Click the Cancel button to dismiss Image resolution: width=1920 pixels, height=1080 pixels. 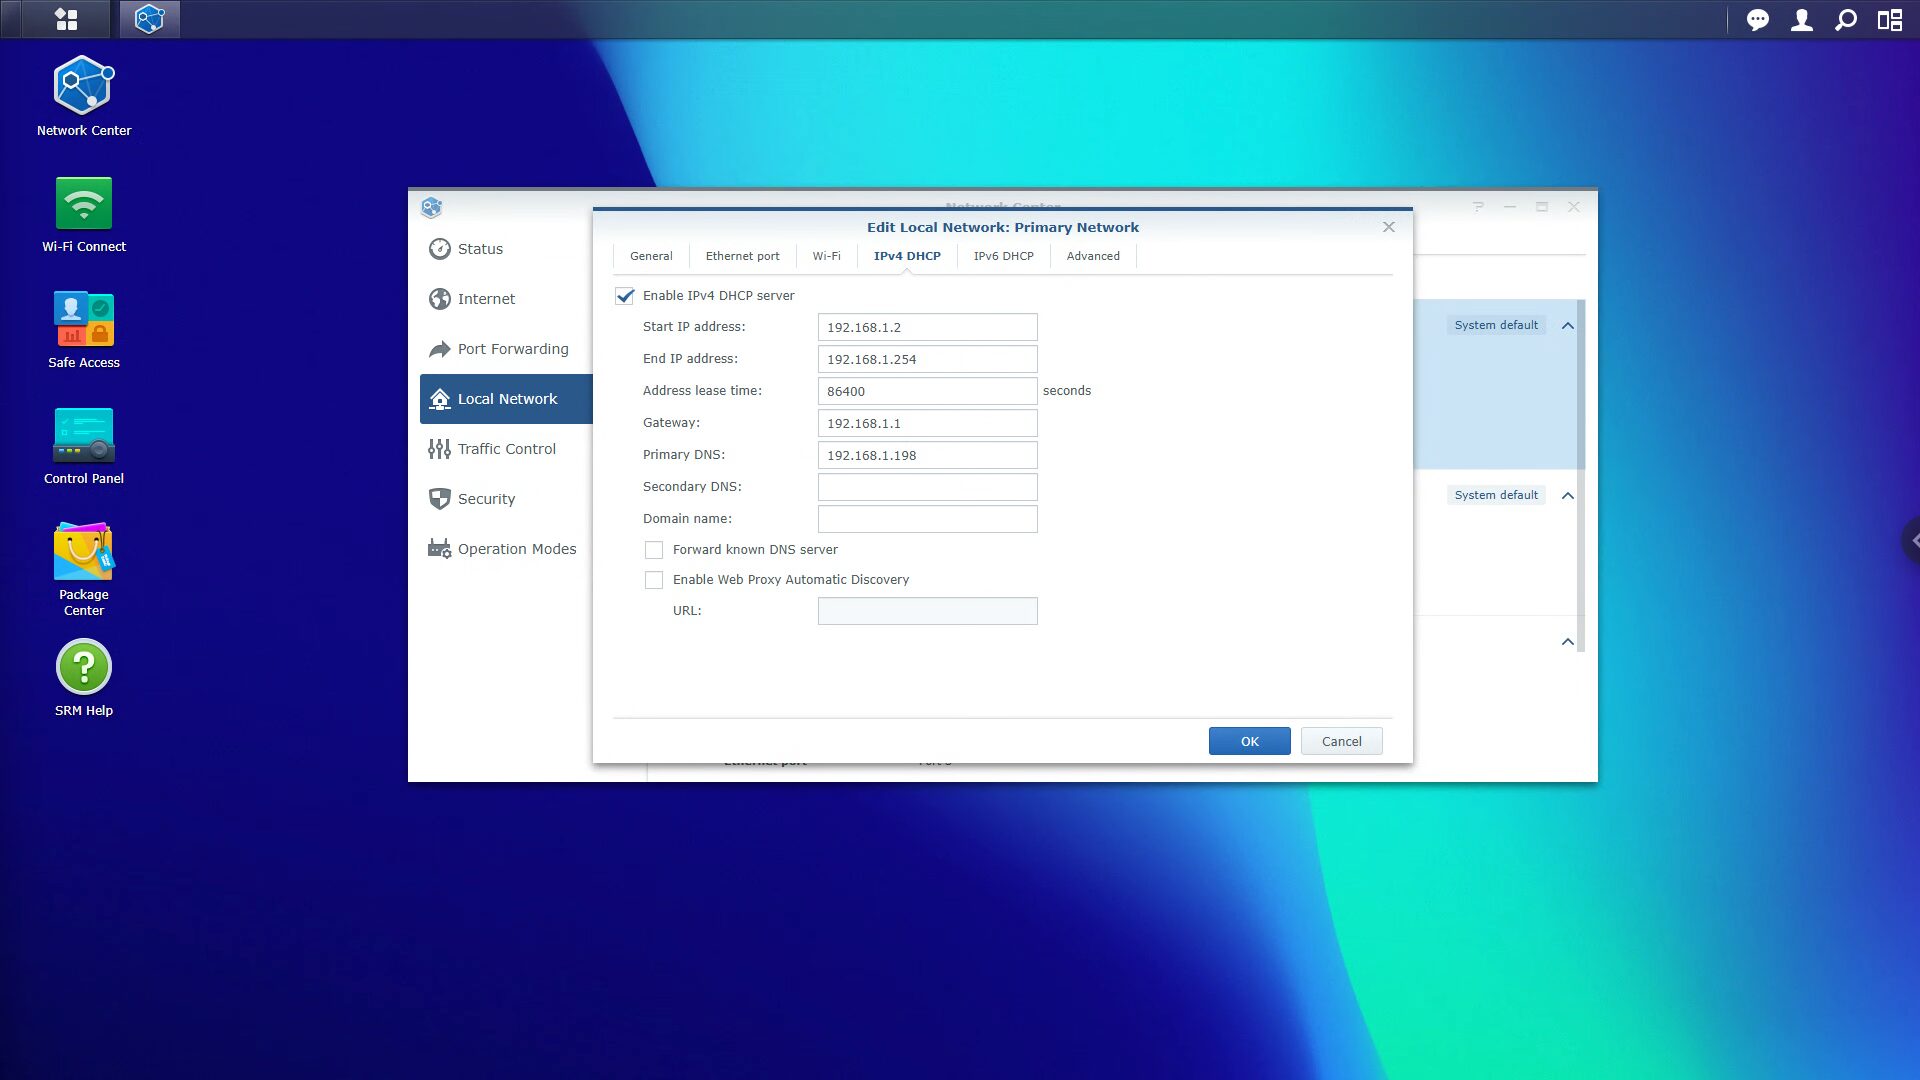click(1342, 741)
